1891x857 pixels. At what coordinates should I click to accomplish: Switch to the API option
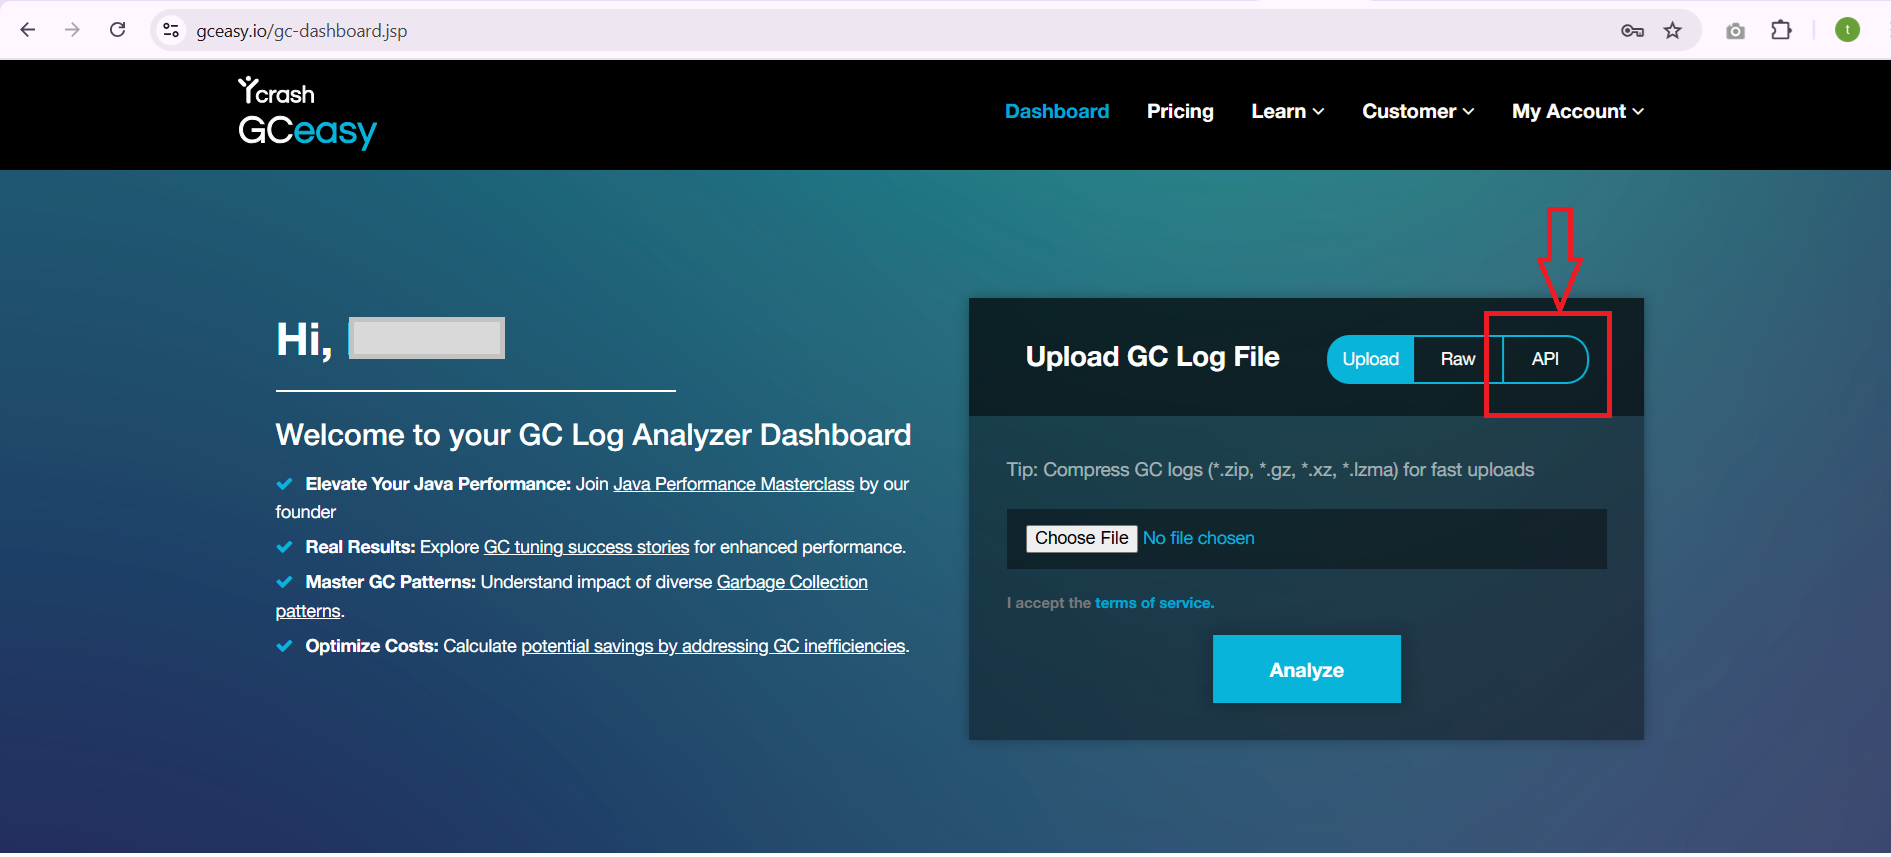1545,359
